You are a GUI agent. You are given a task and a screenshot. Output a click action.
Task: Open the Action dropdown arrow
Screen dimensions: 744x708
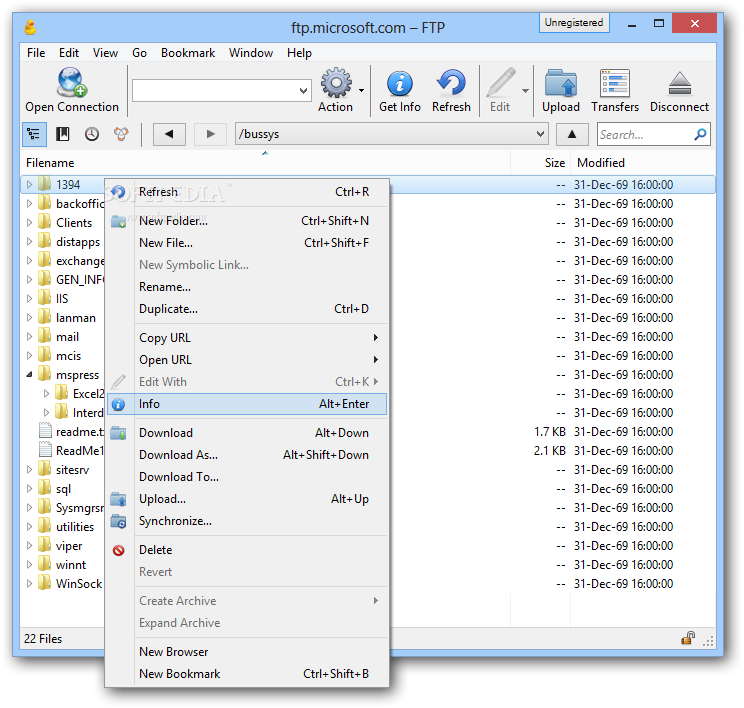click(362, 90)
